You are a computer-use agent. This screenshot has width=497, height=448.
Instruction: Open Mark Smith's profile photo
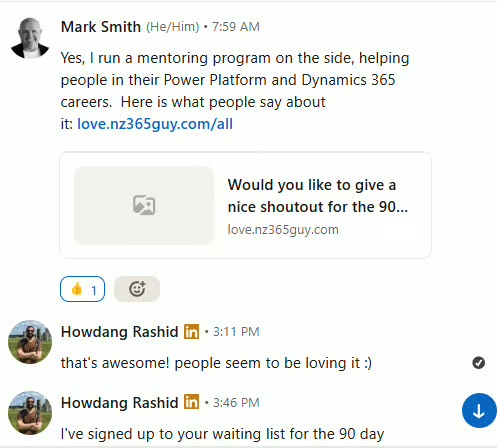pyautogui.click(x=30, y=38)
